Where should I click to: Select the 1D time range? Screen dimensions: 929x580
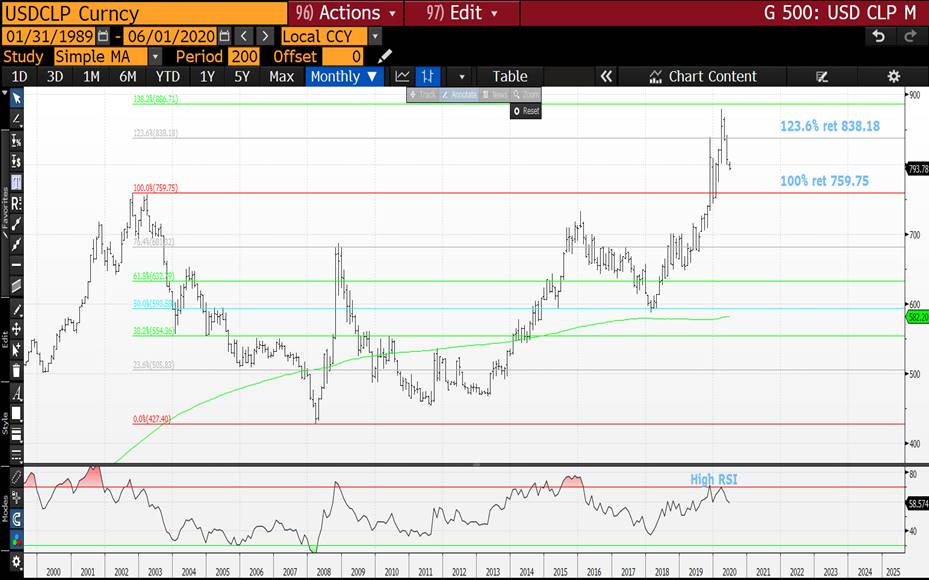click(x=20, y=76)
